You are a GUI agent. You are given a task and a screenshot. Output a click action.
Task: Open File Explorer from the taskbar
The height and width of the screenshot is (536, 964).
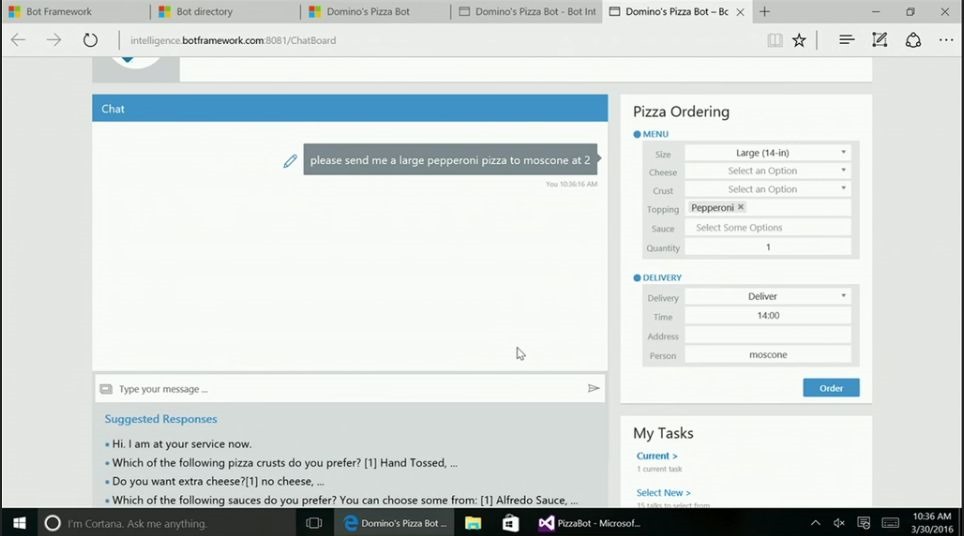(x=473, y=523)
